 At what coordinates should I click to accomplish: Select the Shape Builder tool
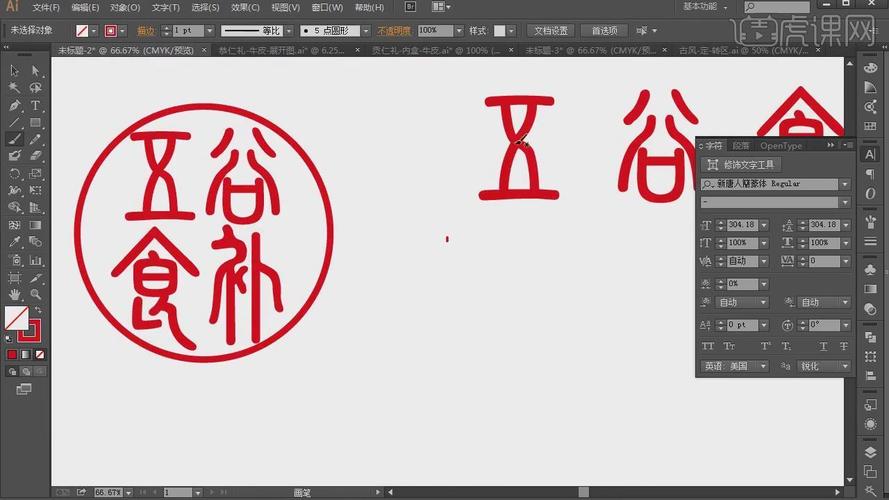[x=15, y=207]
